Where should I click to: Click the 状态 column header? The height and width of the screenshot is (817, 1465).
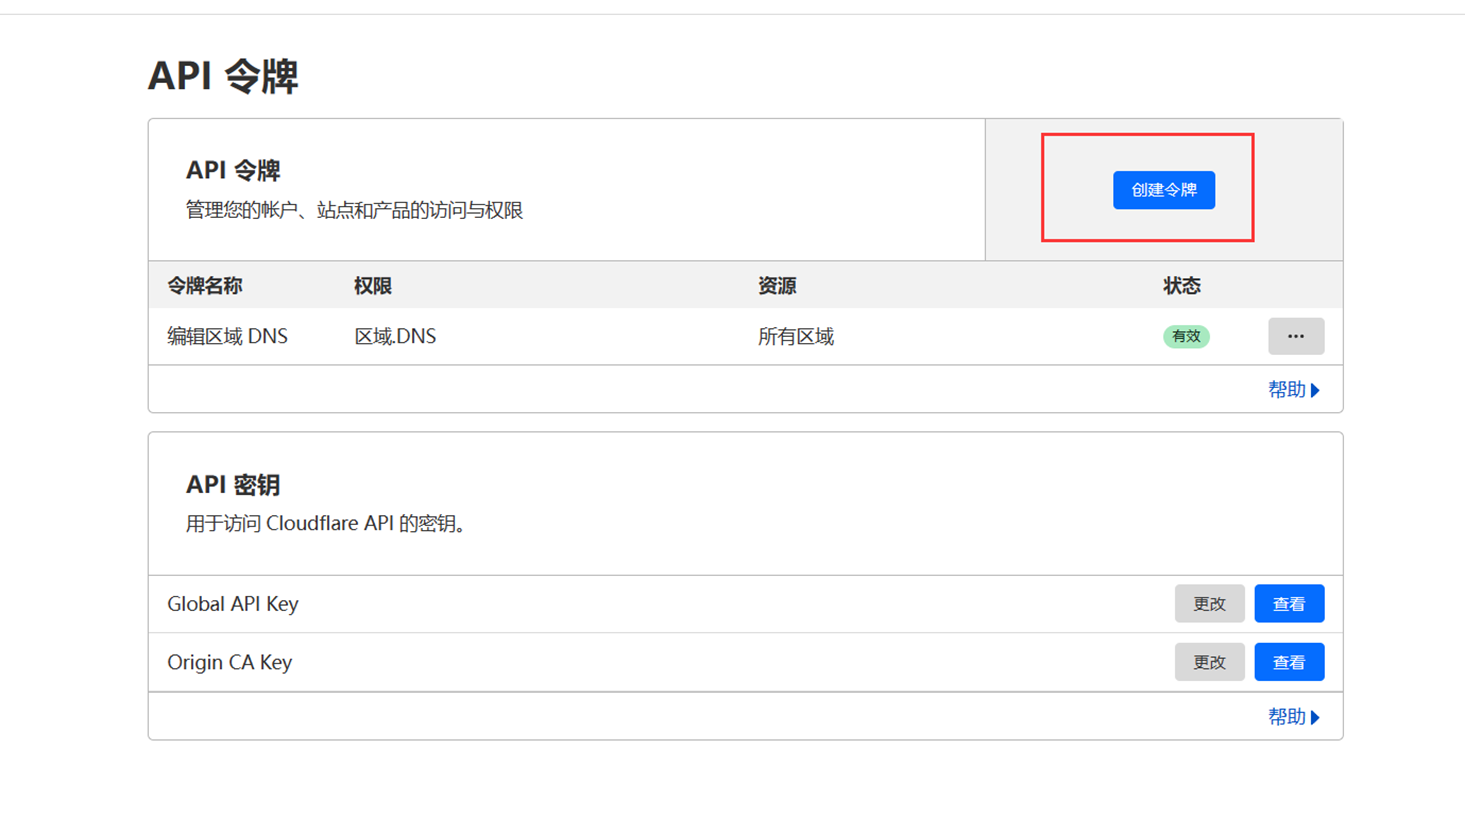(x=1181, y=286)
